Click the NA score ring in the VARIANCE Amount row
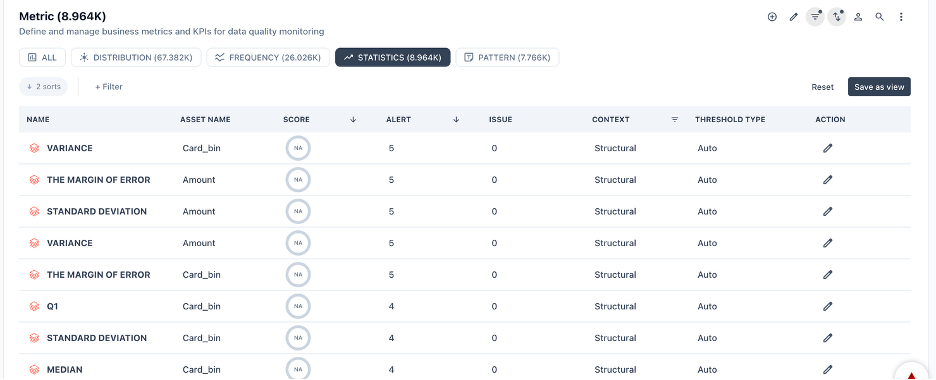The image size is (936, 380). click(x=298, y=243)
